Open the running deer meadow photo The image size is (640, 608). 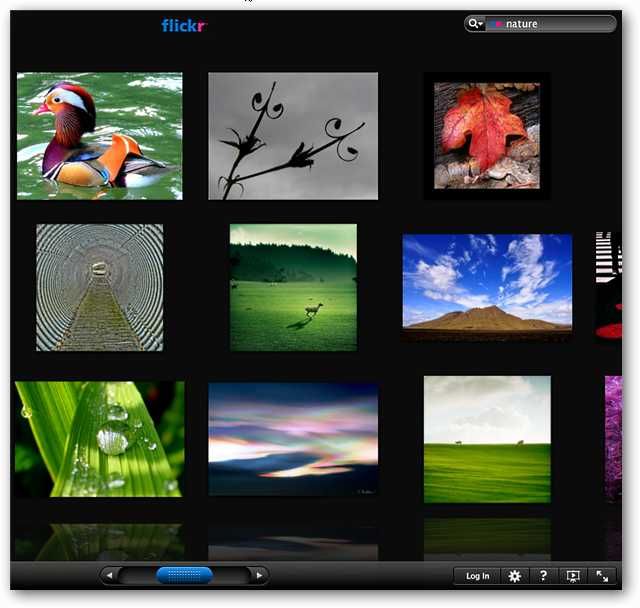click(x=293, y=287)
